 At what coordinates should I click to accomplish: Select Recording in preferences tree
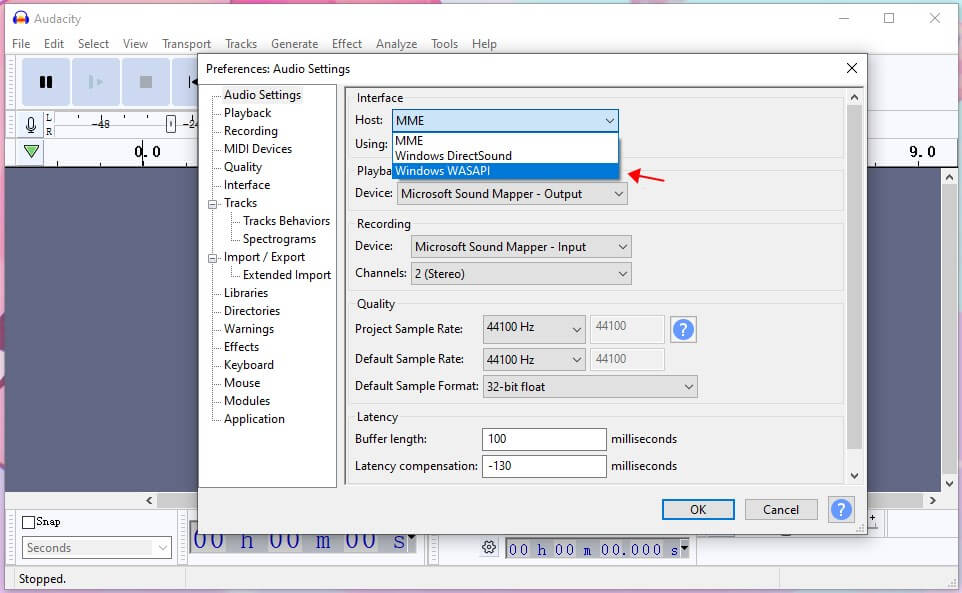click(x=251, y=131)
